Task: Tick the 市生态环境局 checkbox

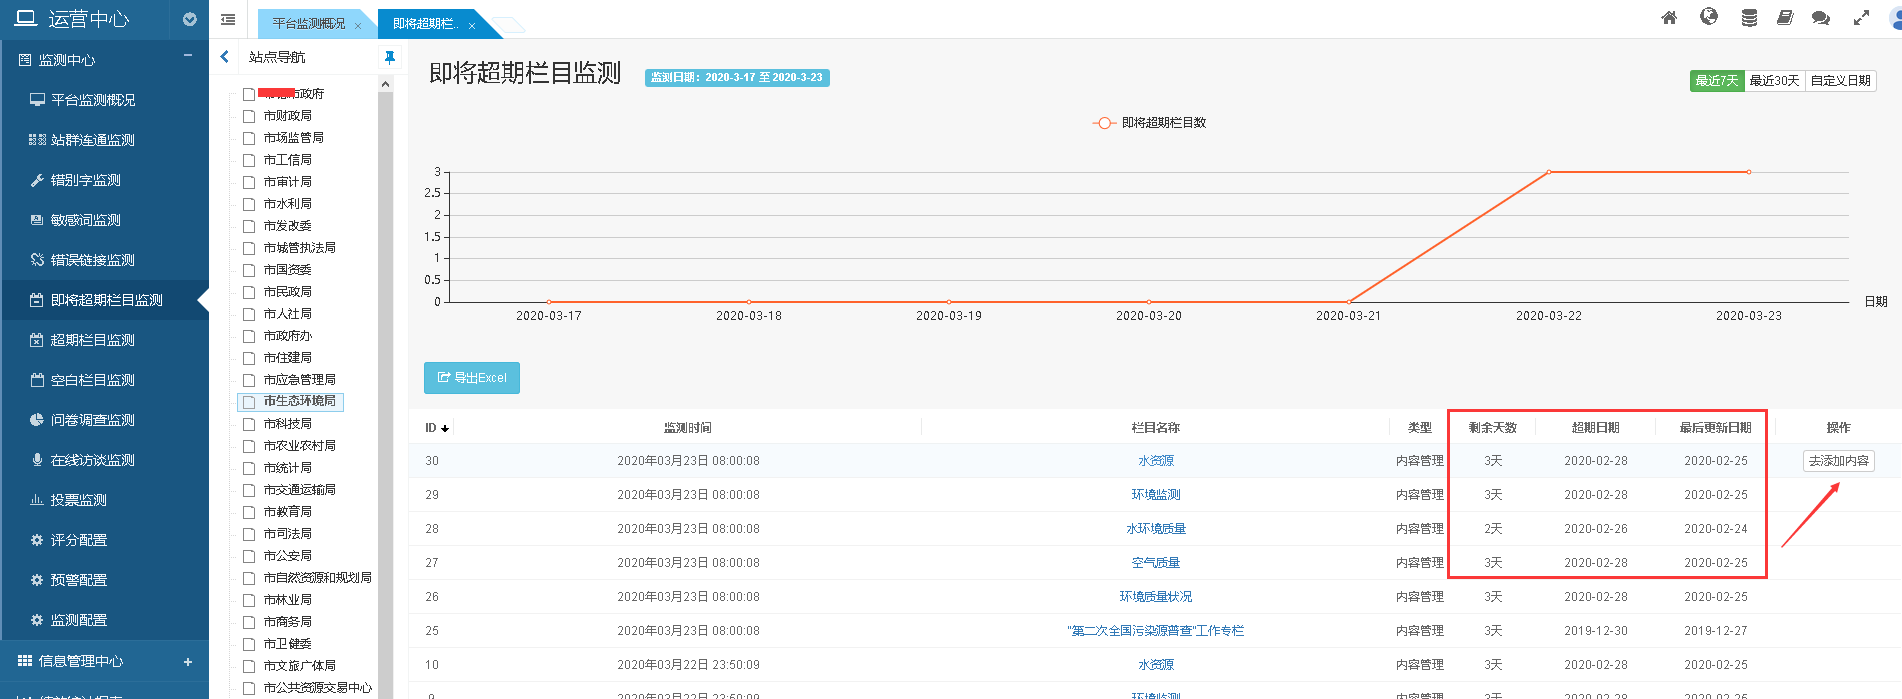Action: [249, 402]
